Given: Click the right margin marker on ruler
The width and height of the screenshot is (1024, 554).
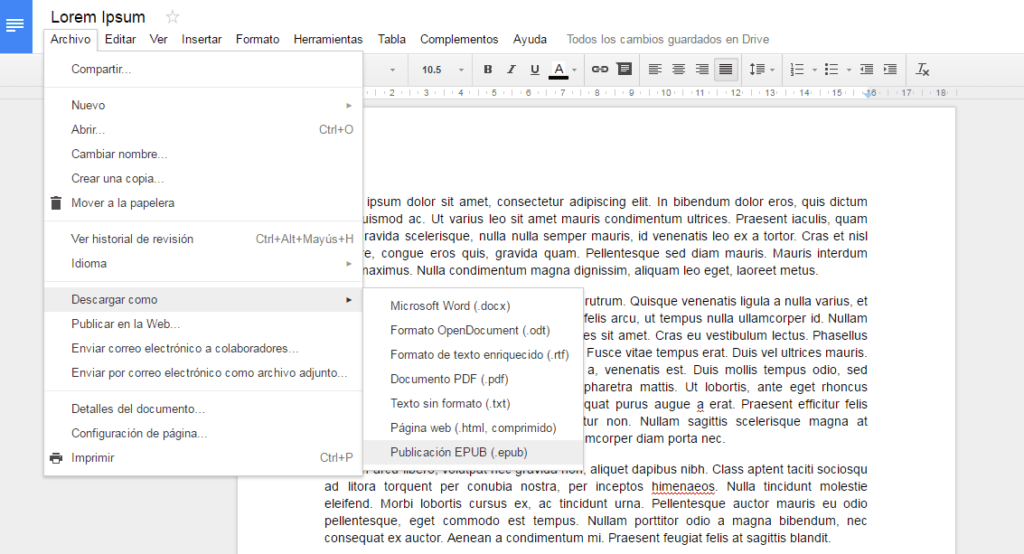Looking at the screenshot, I should (x=869, y=94).
